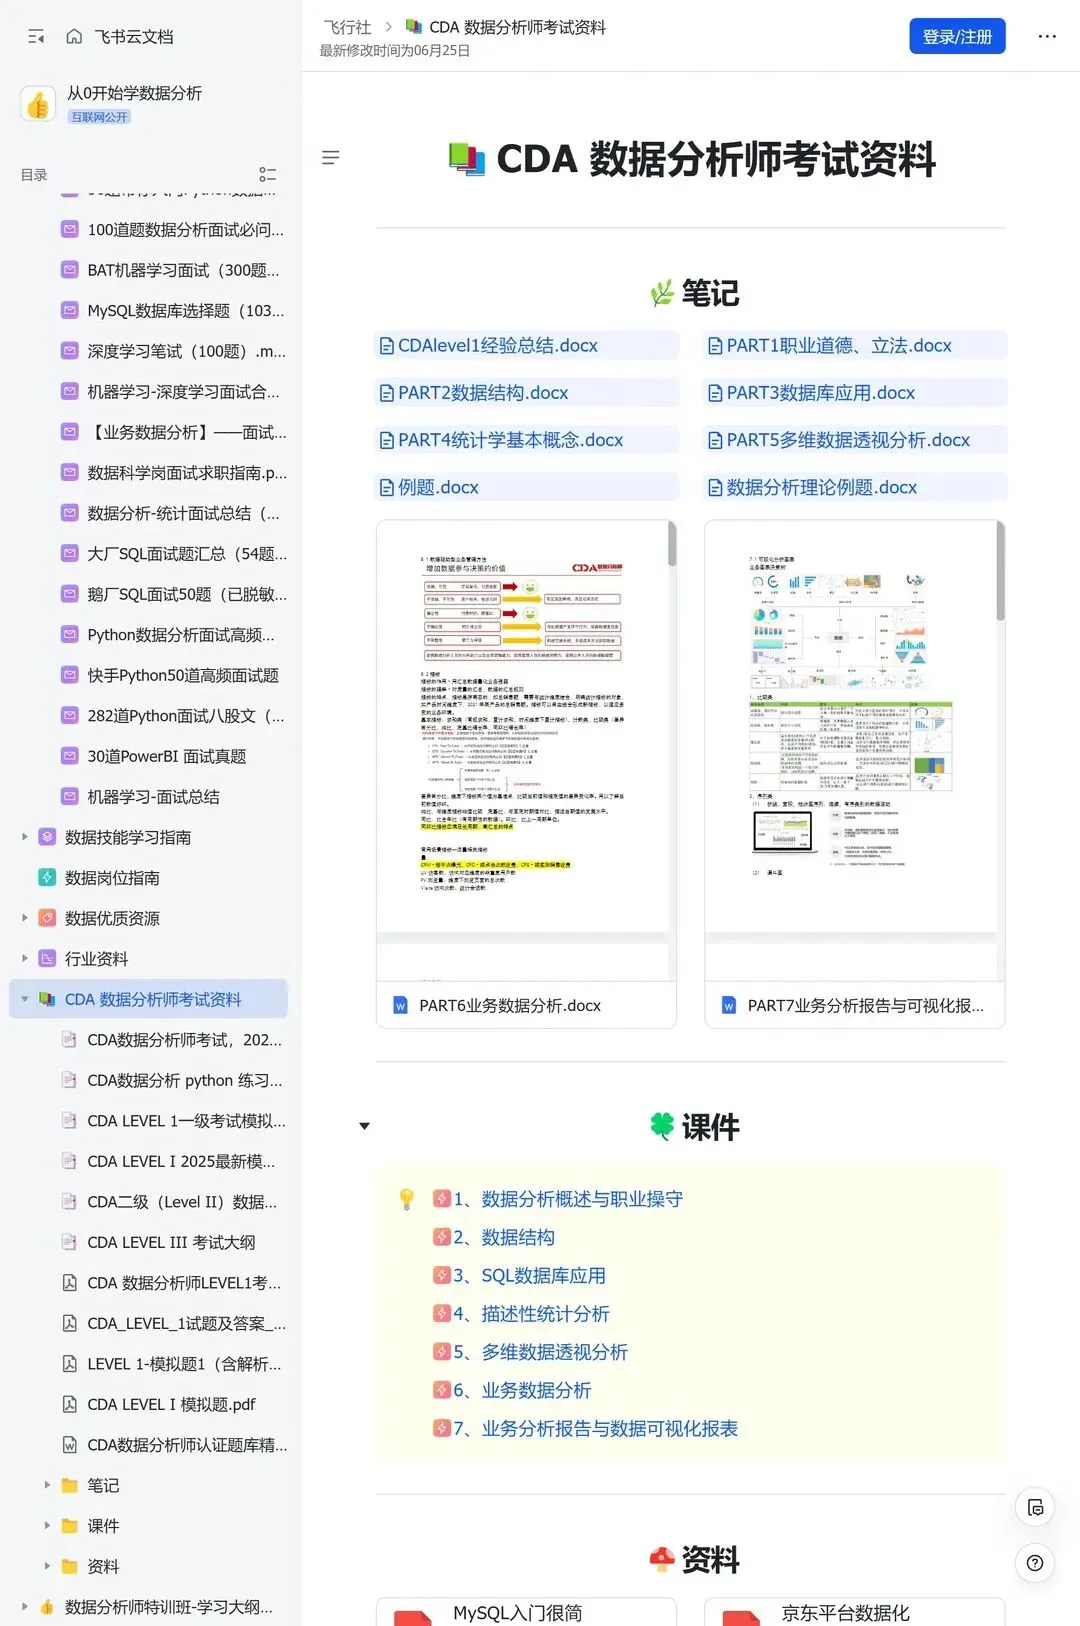This screenshot has width=1080, height=1626.
Task: Click scrollbar in PART6 preview
Action: (x=672, y=544)
